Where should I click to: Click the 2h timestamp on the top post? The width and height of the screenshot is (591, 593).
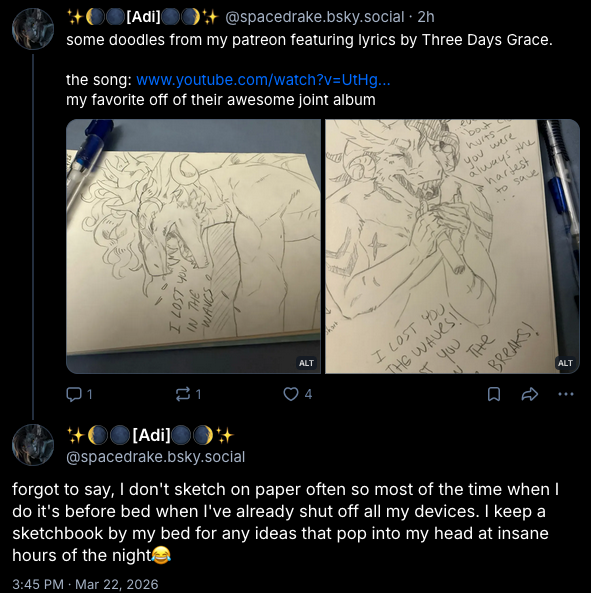(x=426, y=17)
